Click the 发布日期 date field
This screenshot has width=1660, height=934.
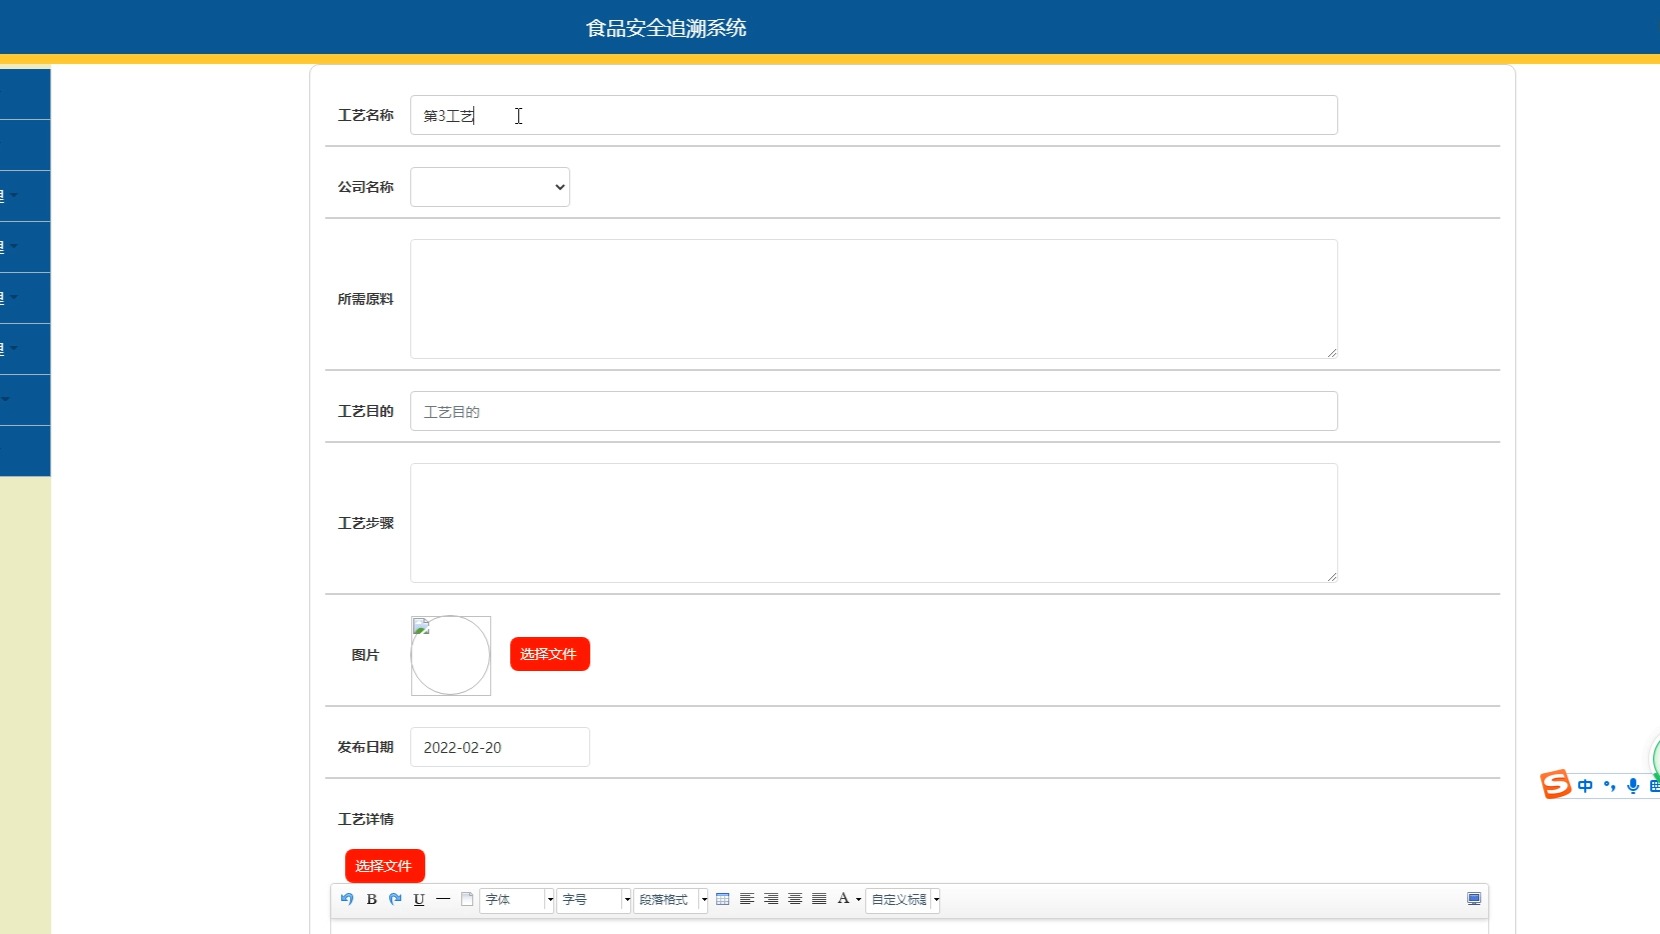coord(500,747)
